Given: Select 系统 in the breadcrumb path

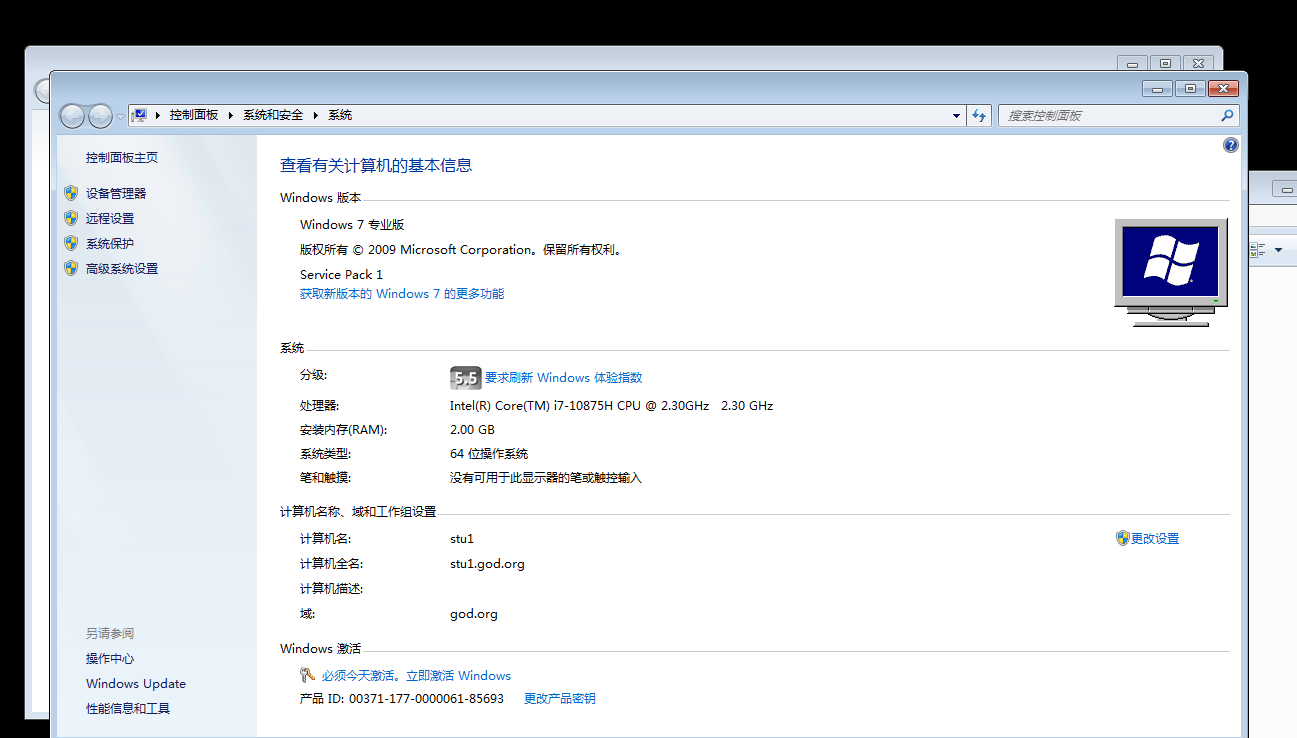Looking at the screenshot, I should click(340, 115).
